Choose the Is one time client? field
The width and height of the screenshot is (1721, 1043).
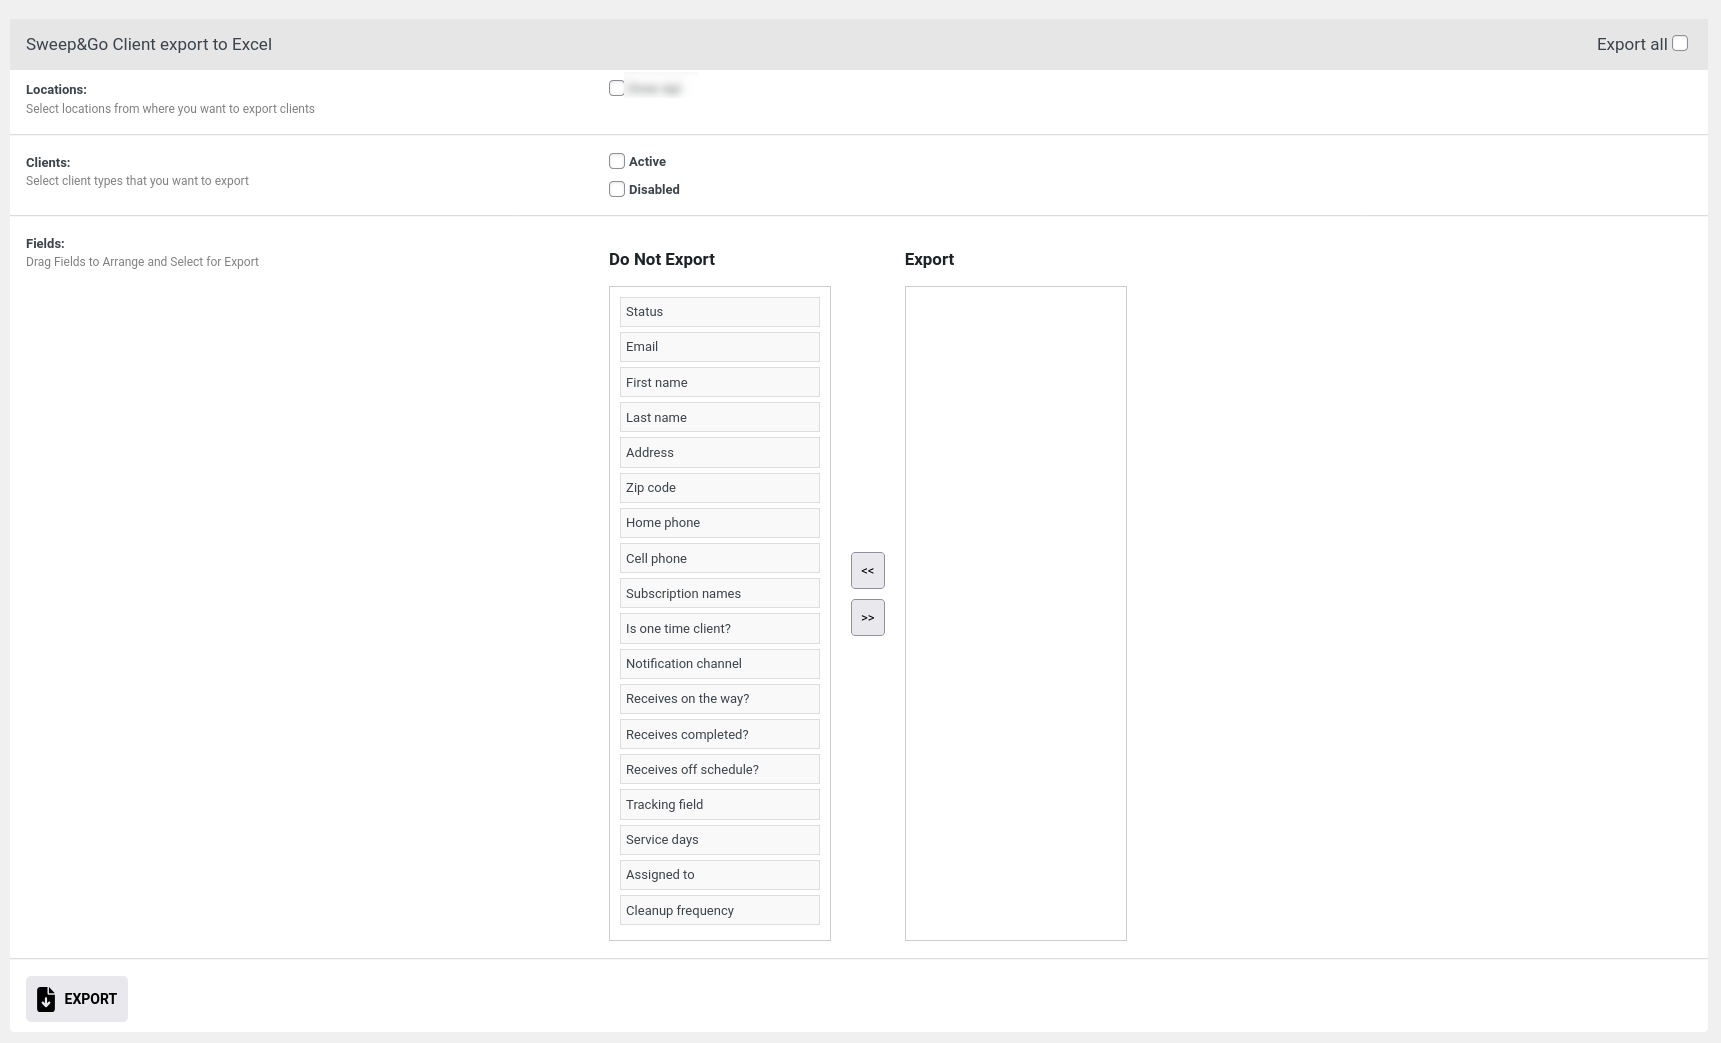[x=719, y=628]
